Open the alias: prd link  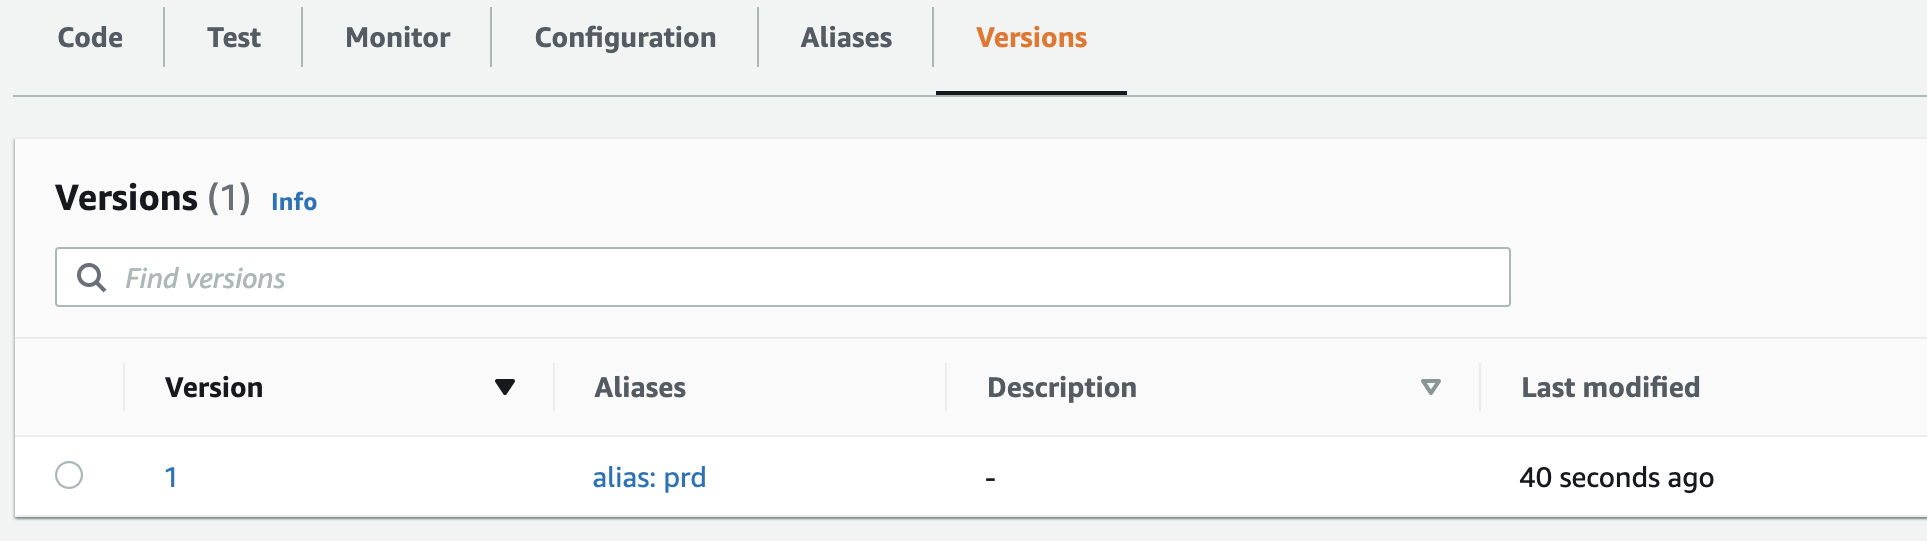[649, 477]
